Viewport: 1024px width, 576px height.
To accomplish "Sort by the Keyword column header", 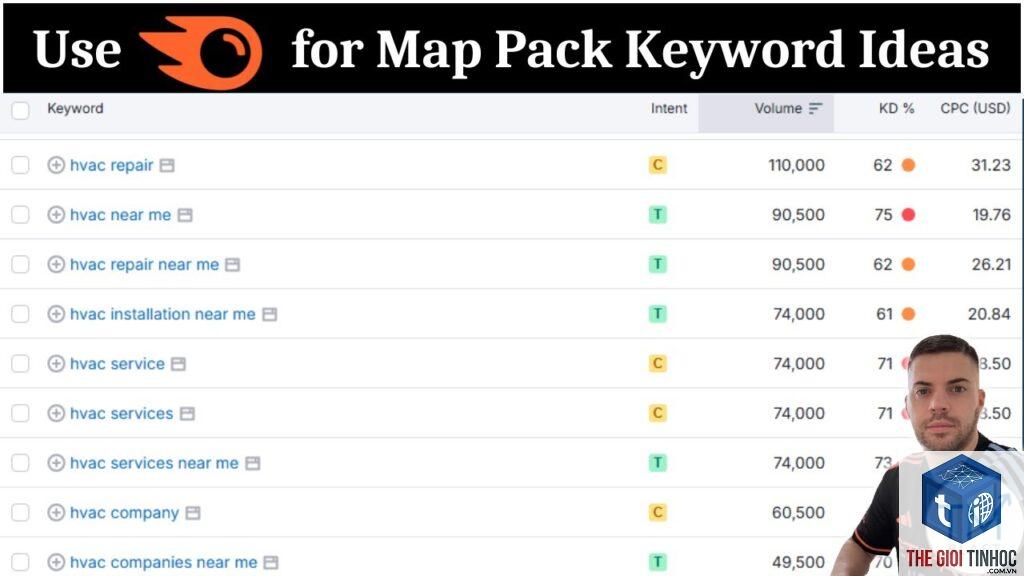I will click(75, 108).
